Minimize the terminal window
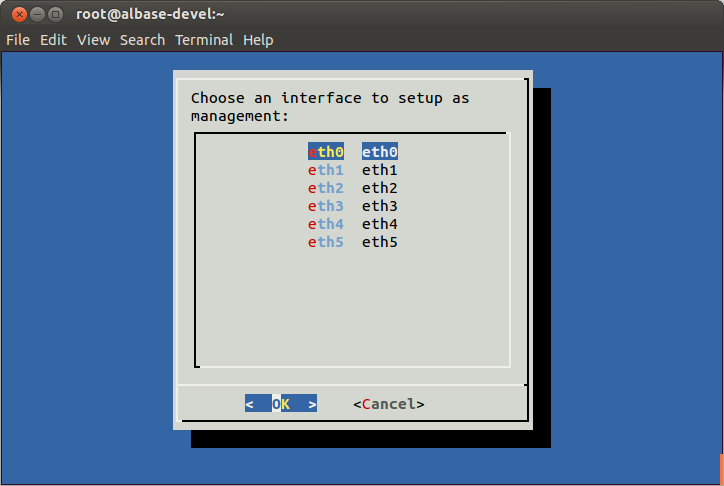The image size is (724, 486). 37,15
